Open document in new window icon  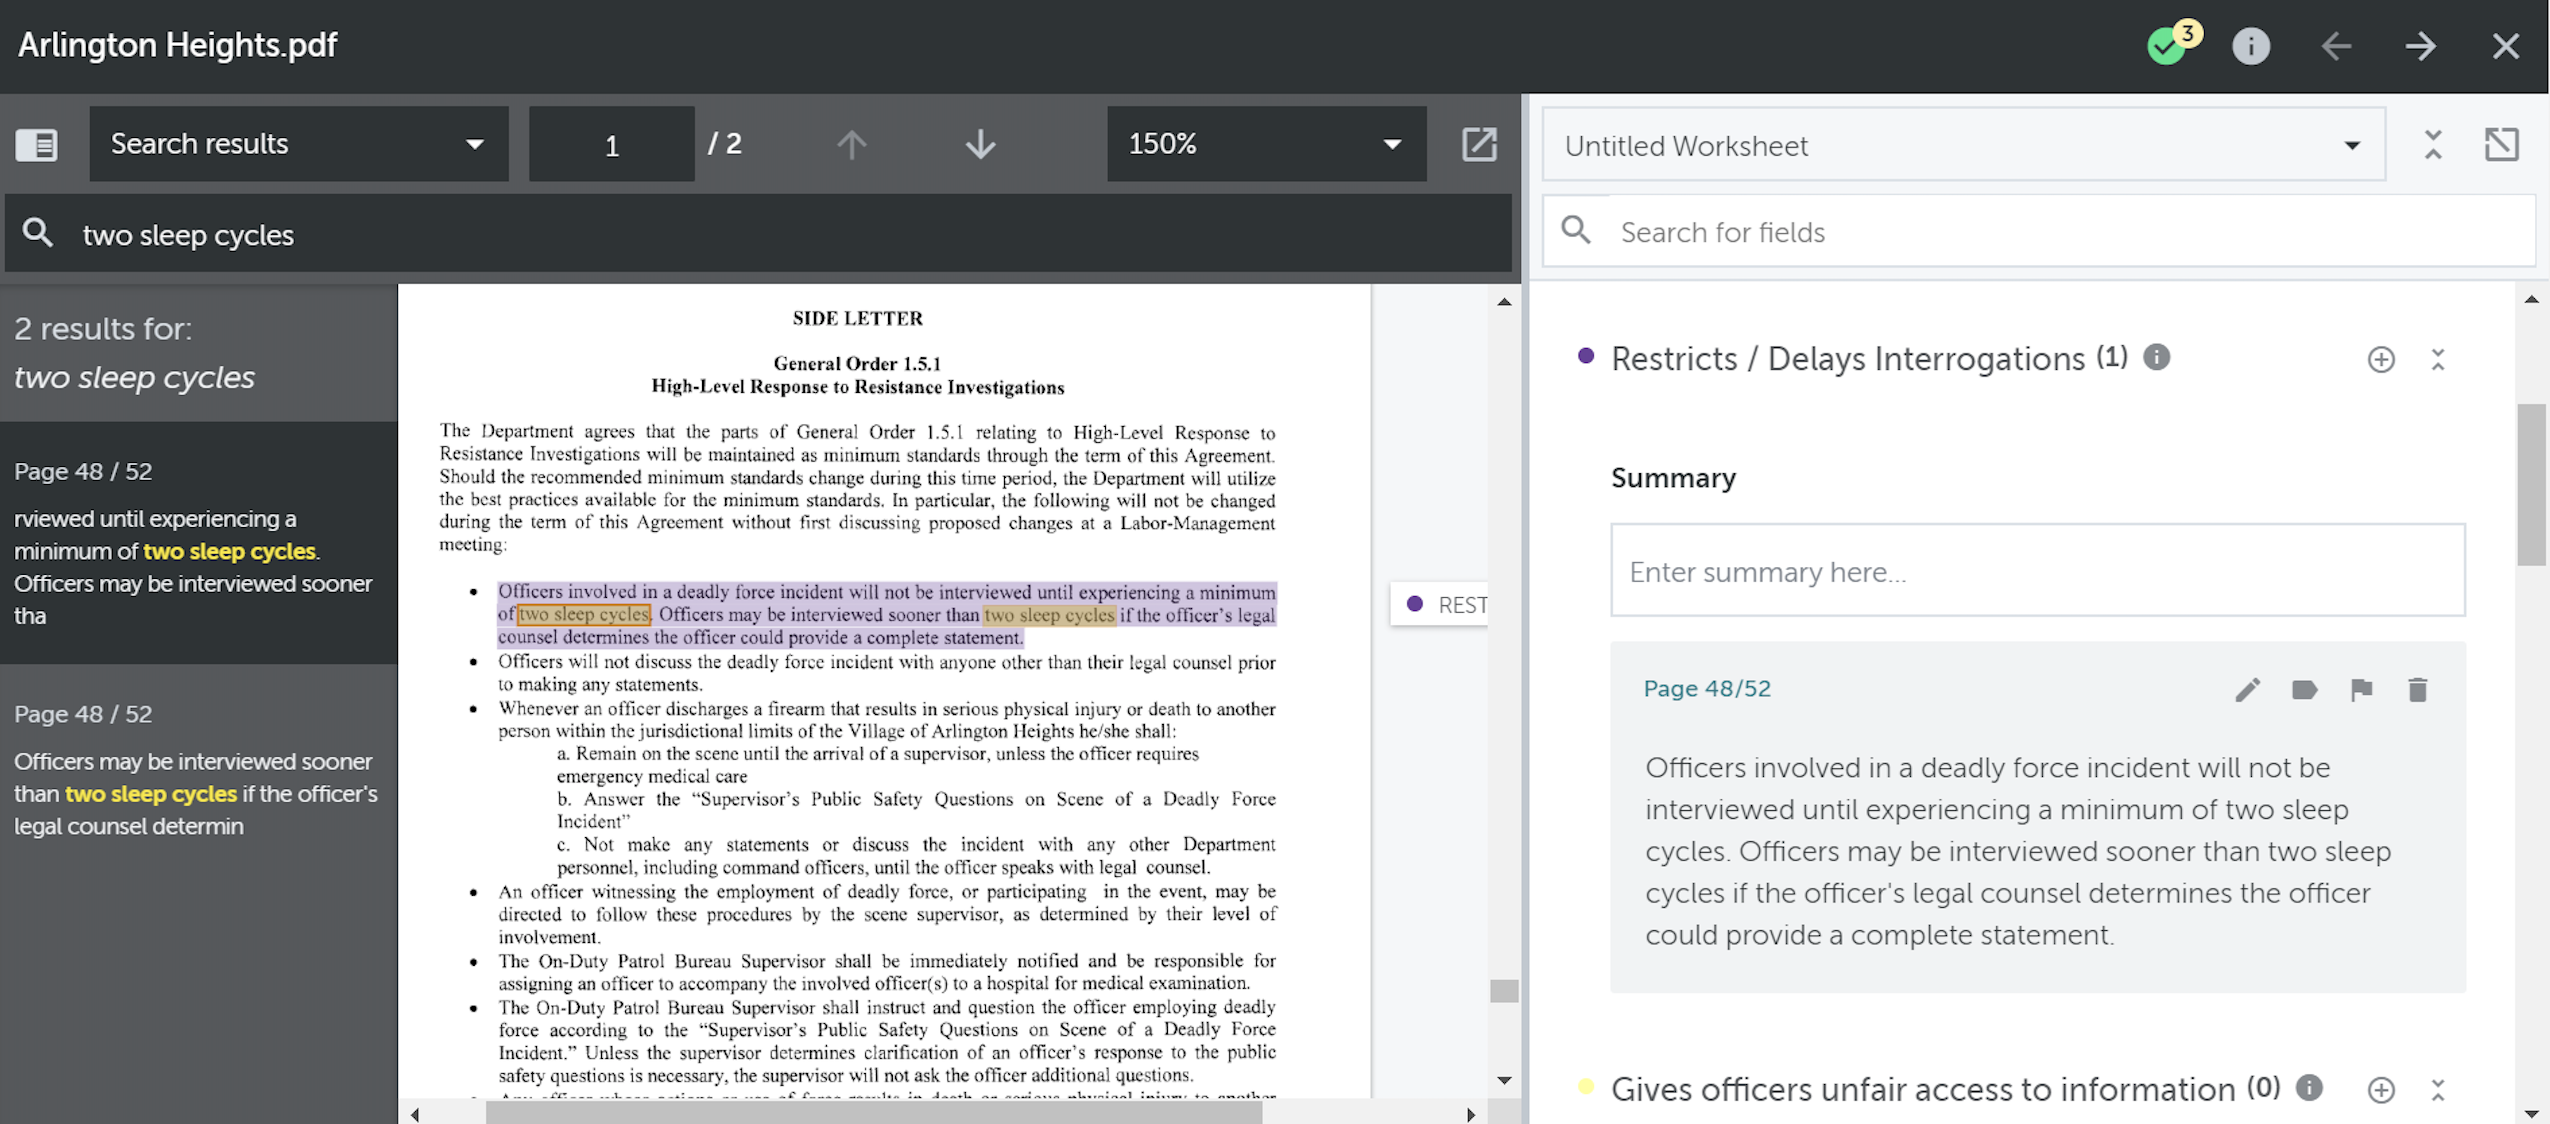coord(1479,144)
